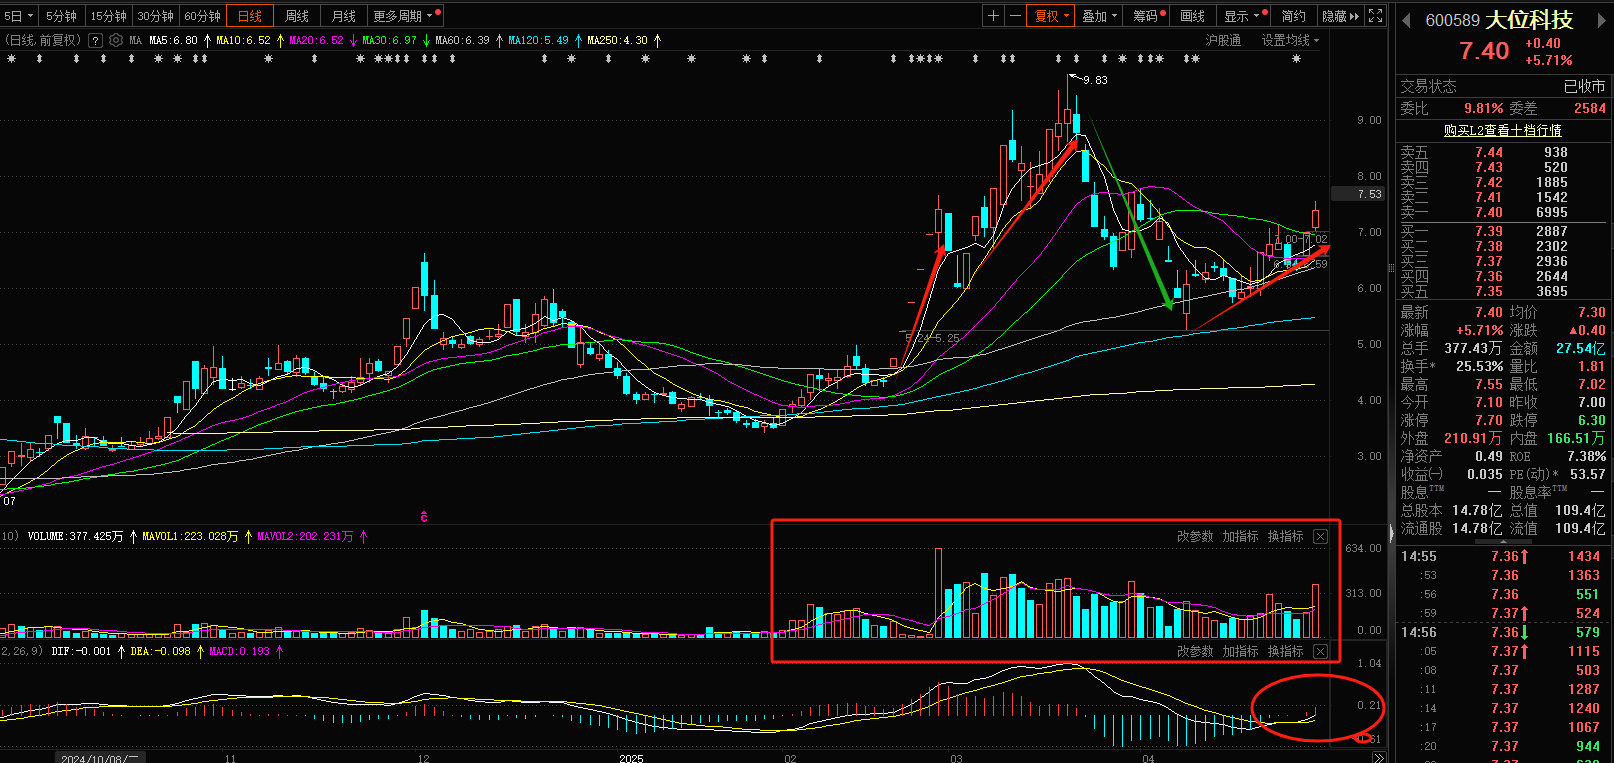Expand the 设置均线 dropdown

[x=1290, y=41]
